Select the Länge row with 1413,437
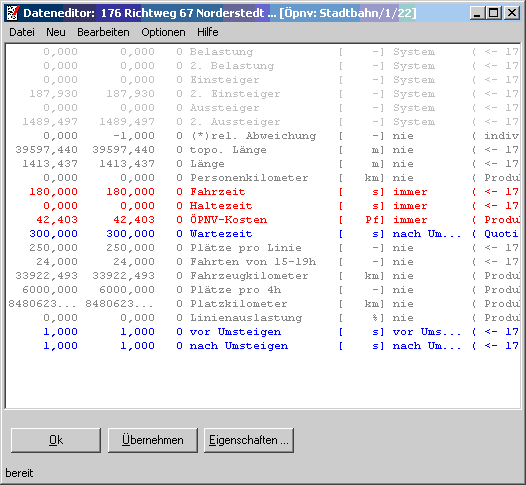526x485 pixels. click(x=263, y=164)
